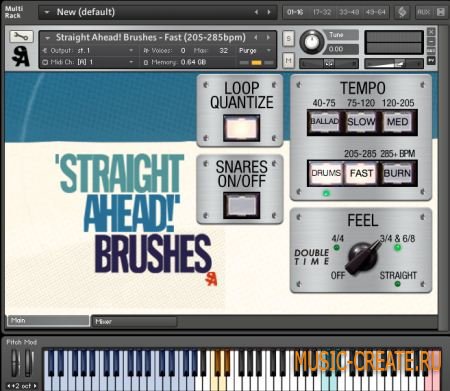Go to previous multi preset arrow

tap(256, 12)
